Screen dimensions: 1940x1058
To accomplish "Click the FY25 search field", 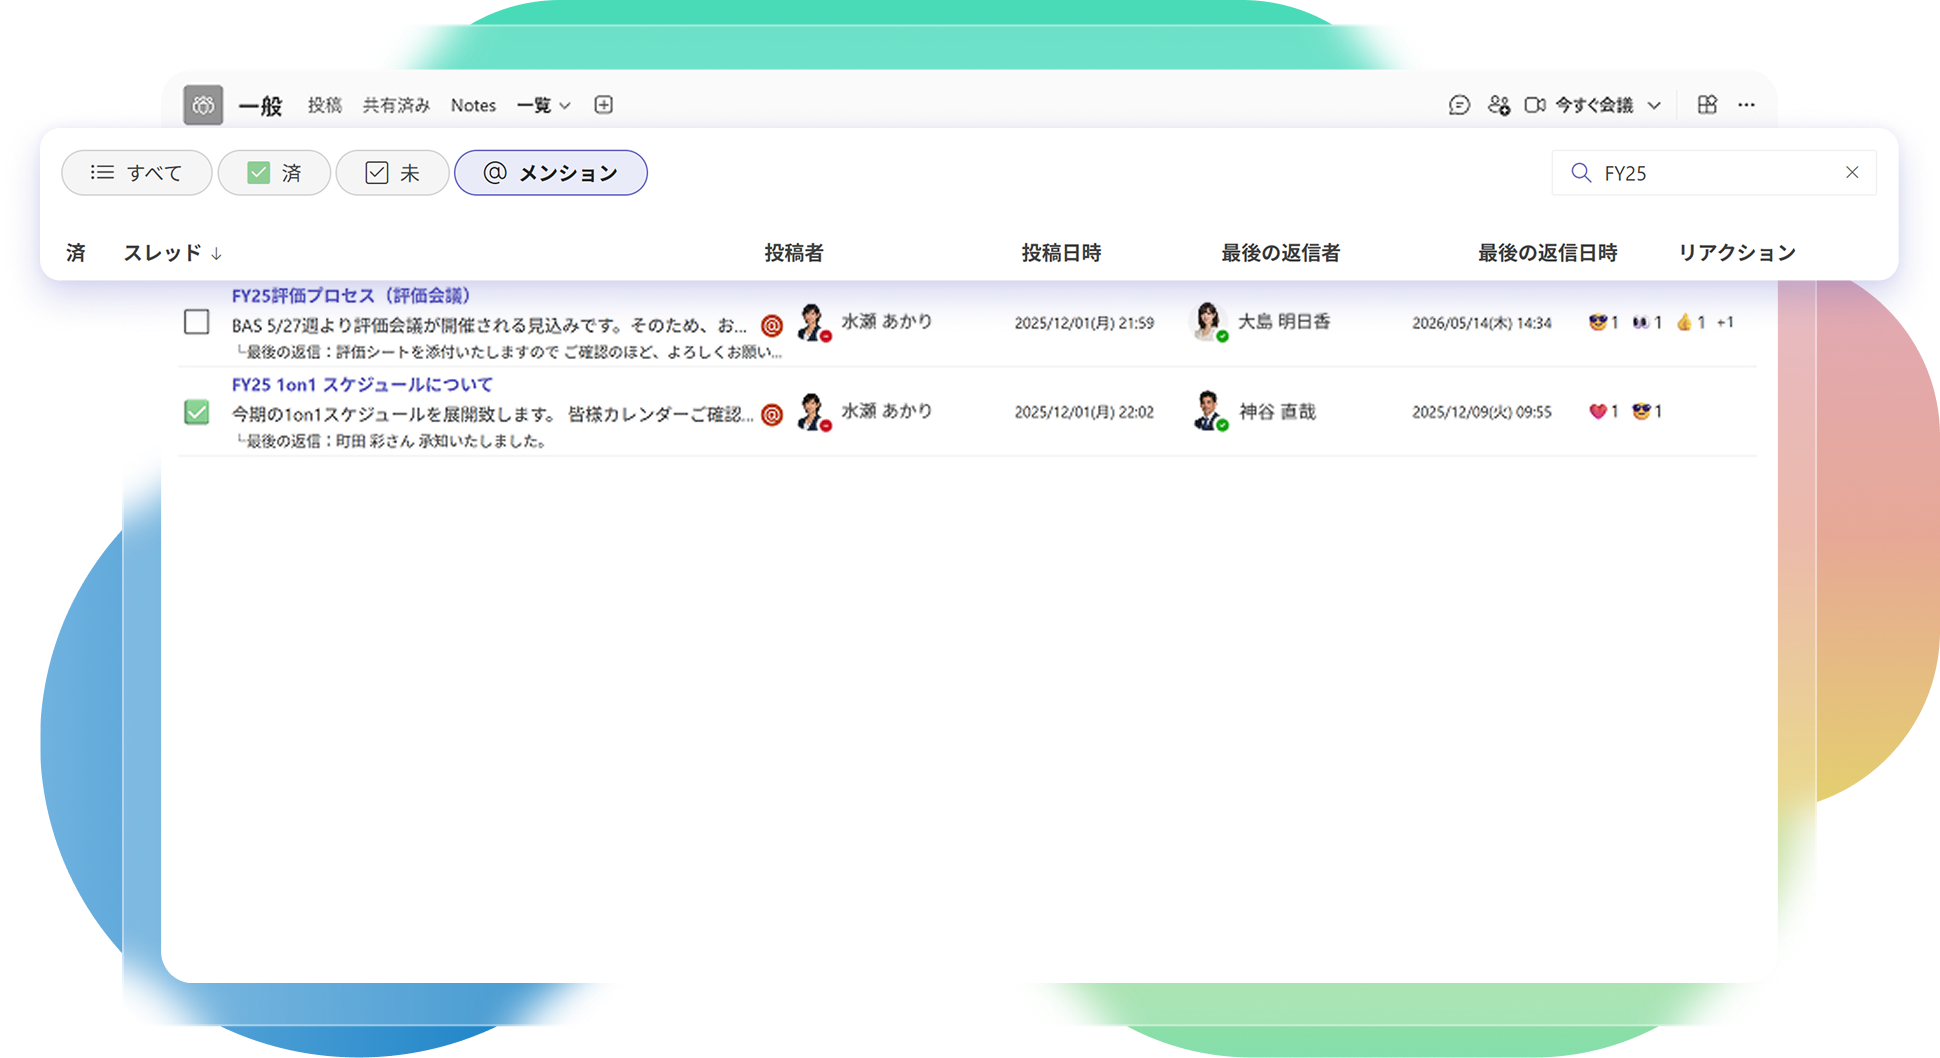I will pos(1714,173).
